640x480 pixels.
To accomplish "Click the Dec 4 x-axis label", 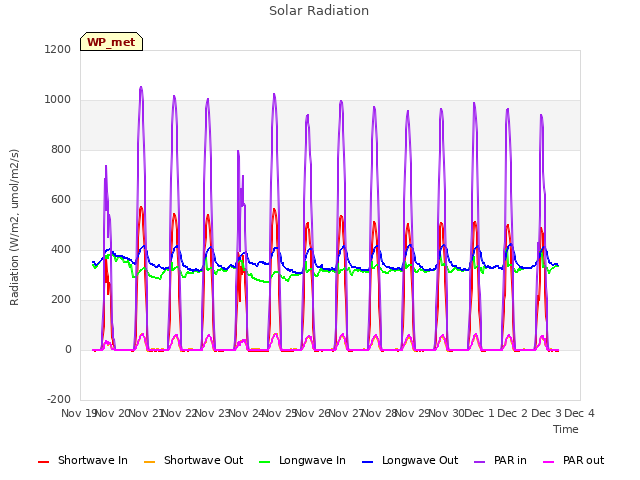I will click(x=579, y=413).
